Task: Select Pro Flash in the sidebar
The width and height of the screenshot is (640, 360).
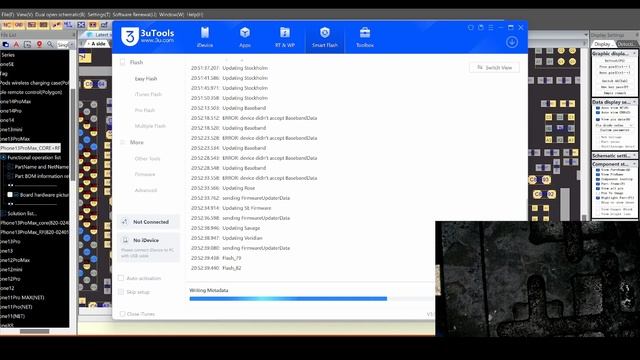Action: 144,110
